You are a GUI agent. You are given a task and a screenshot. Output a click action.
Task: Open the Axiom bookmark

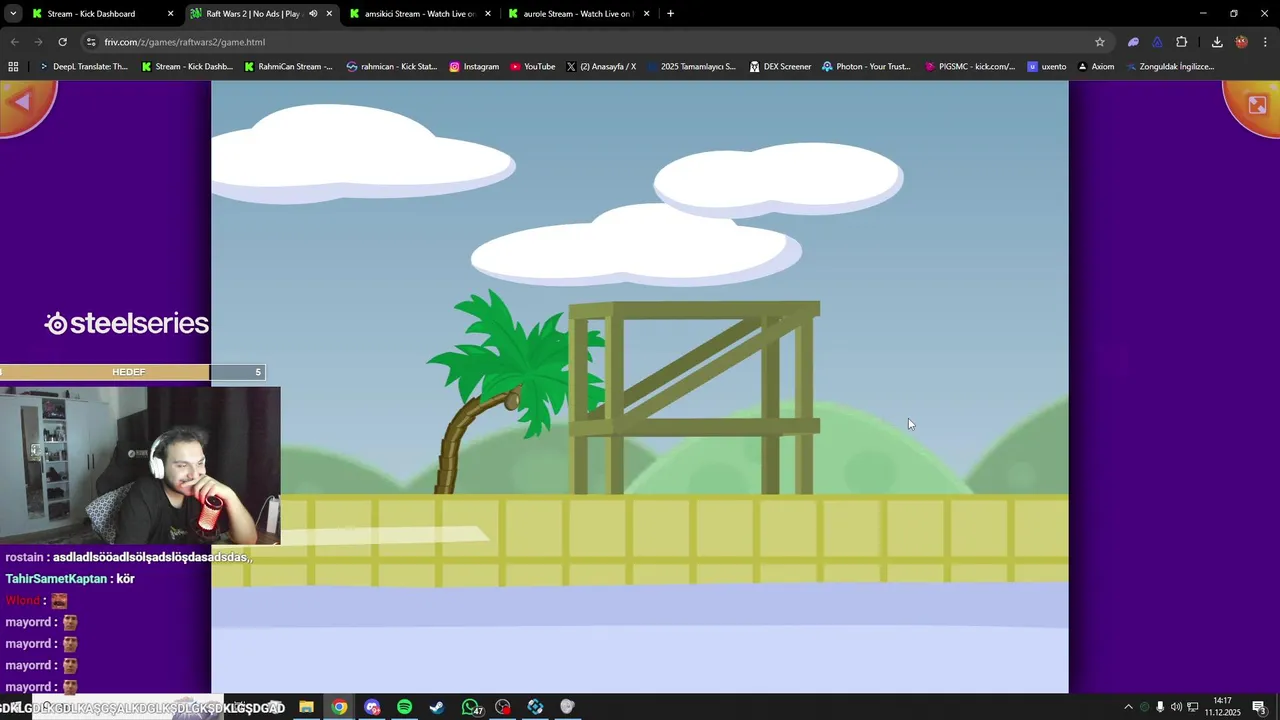pos(1096,67)
